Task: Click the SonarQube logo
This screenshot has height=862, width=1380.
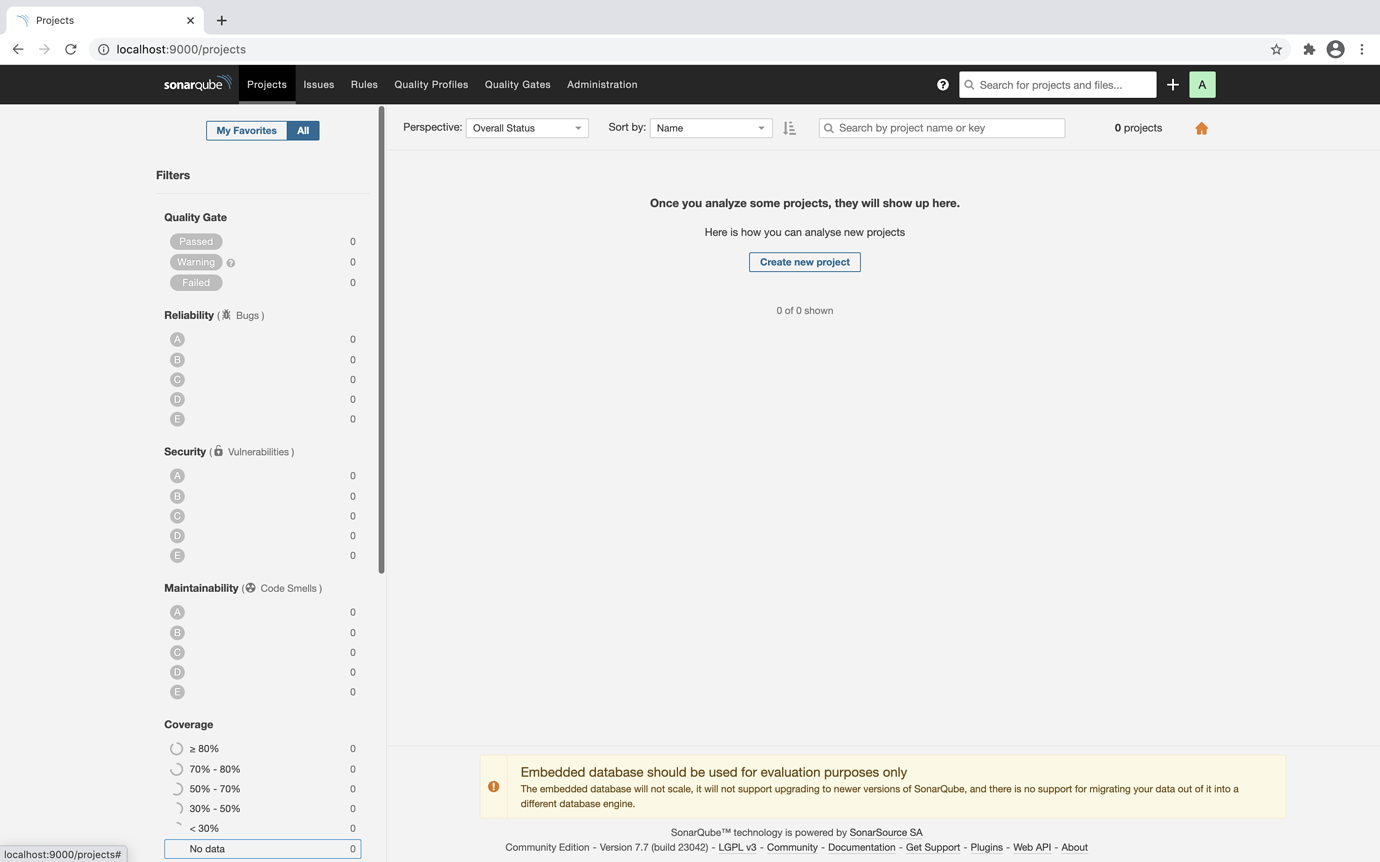Action: click(197, 84)
